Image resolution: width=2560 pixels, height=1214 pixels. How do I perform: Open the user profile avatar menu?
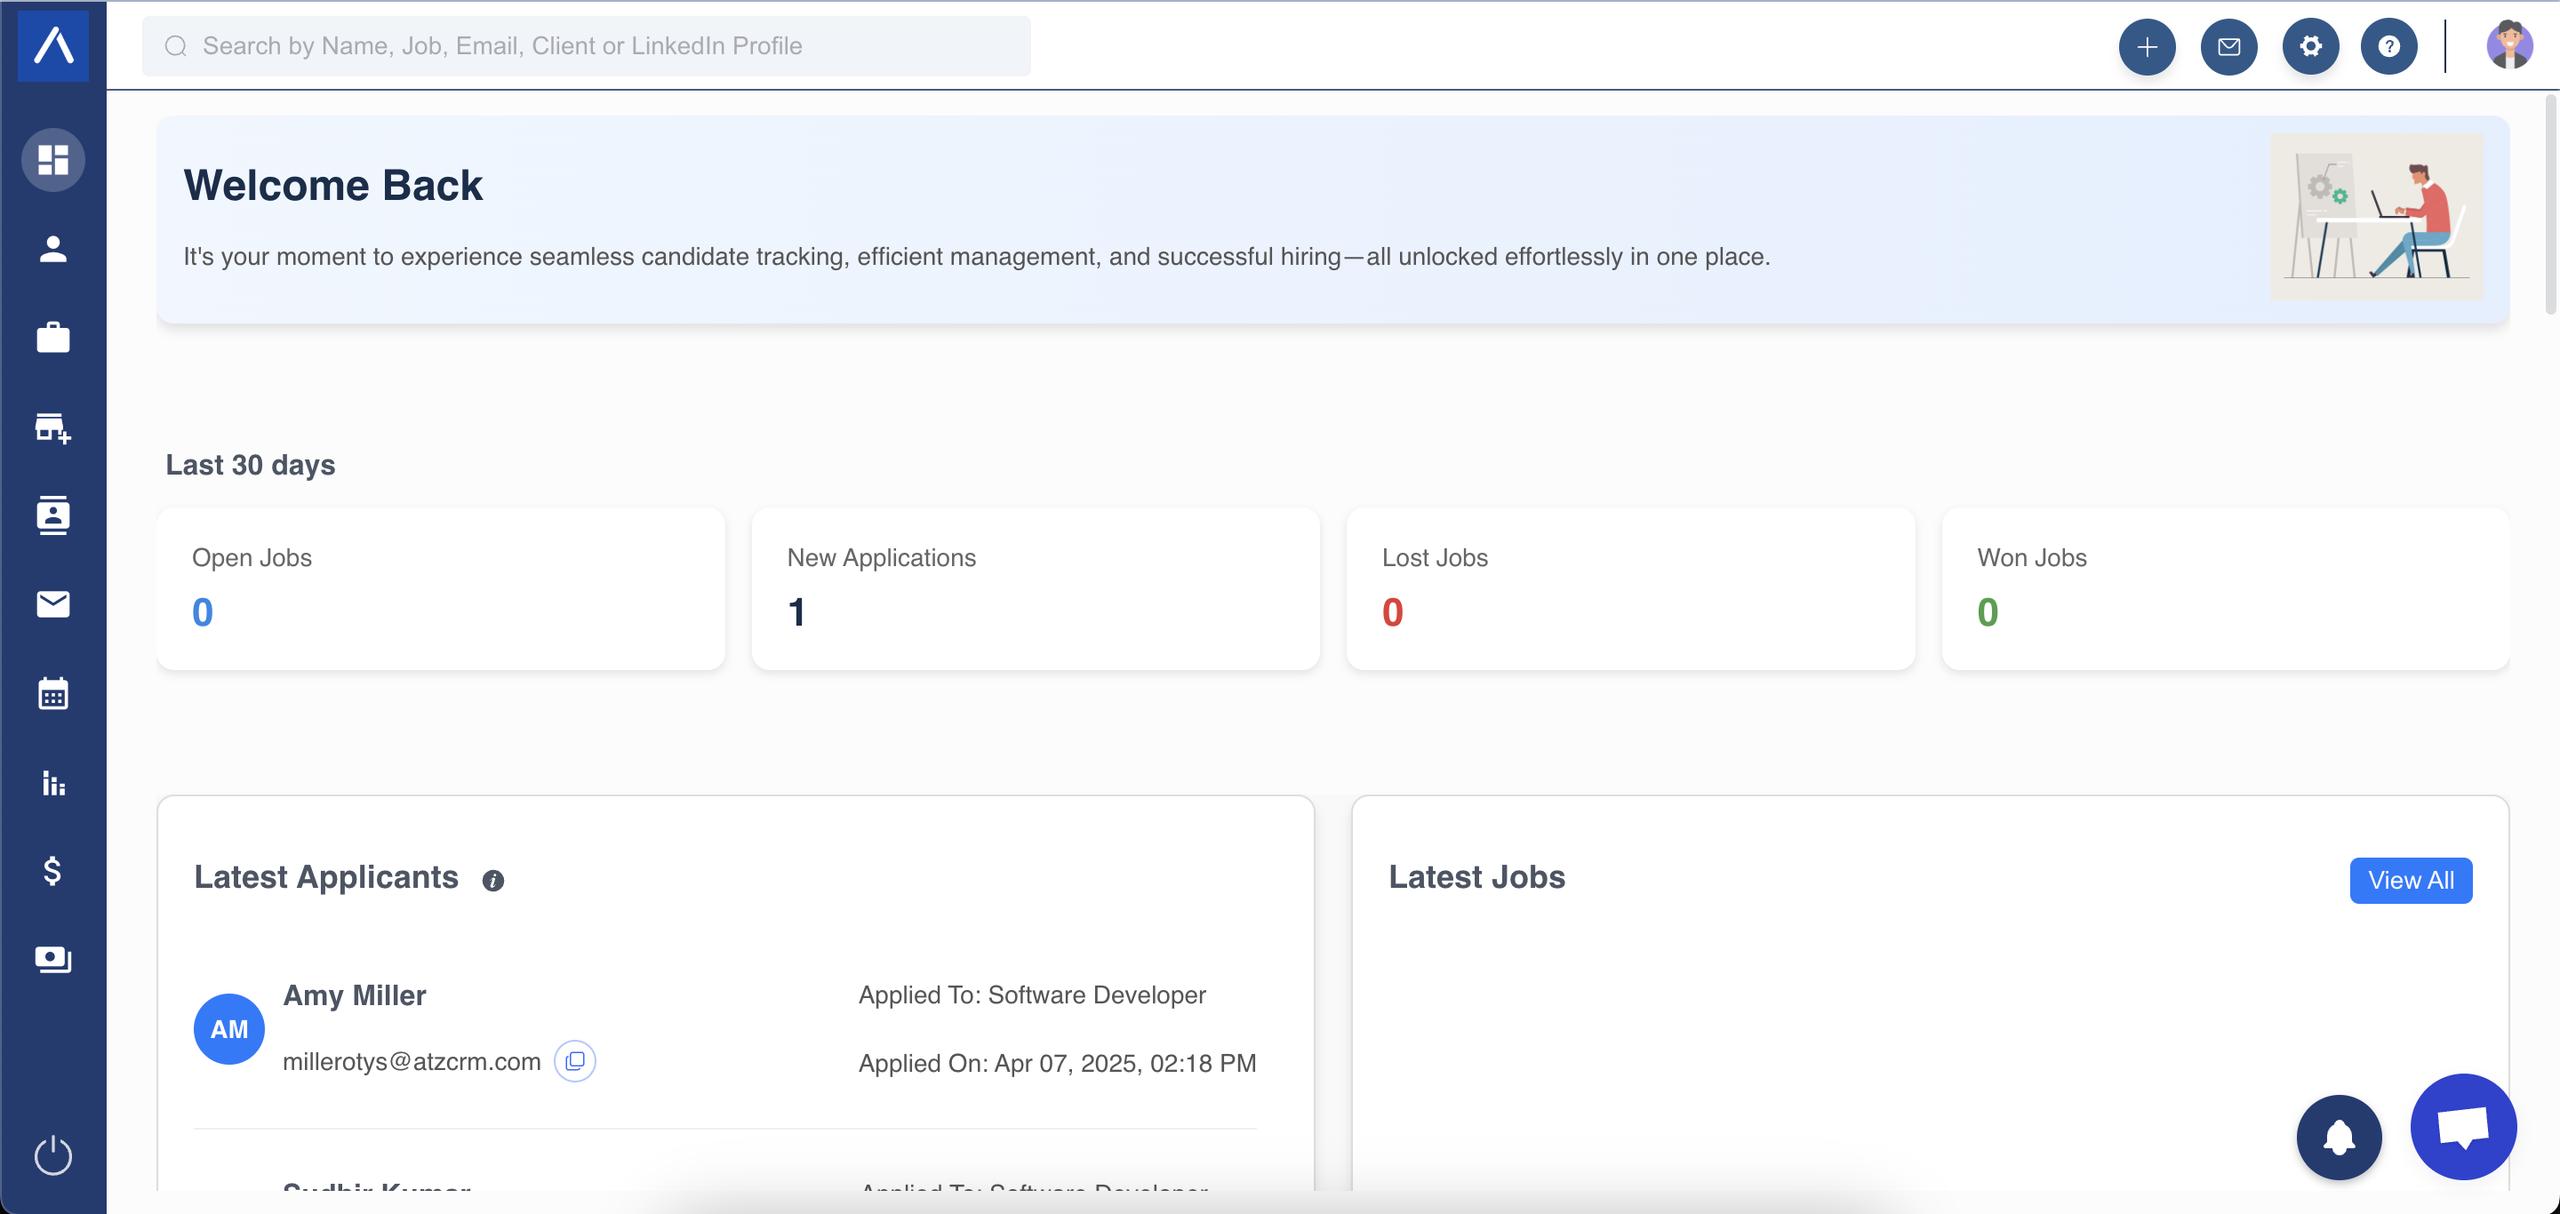point(2509,46)
